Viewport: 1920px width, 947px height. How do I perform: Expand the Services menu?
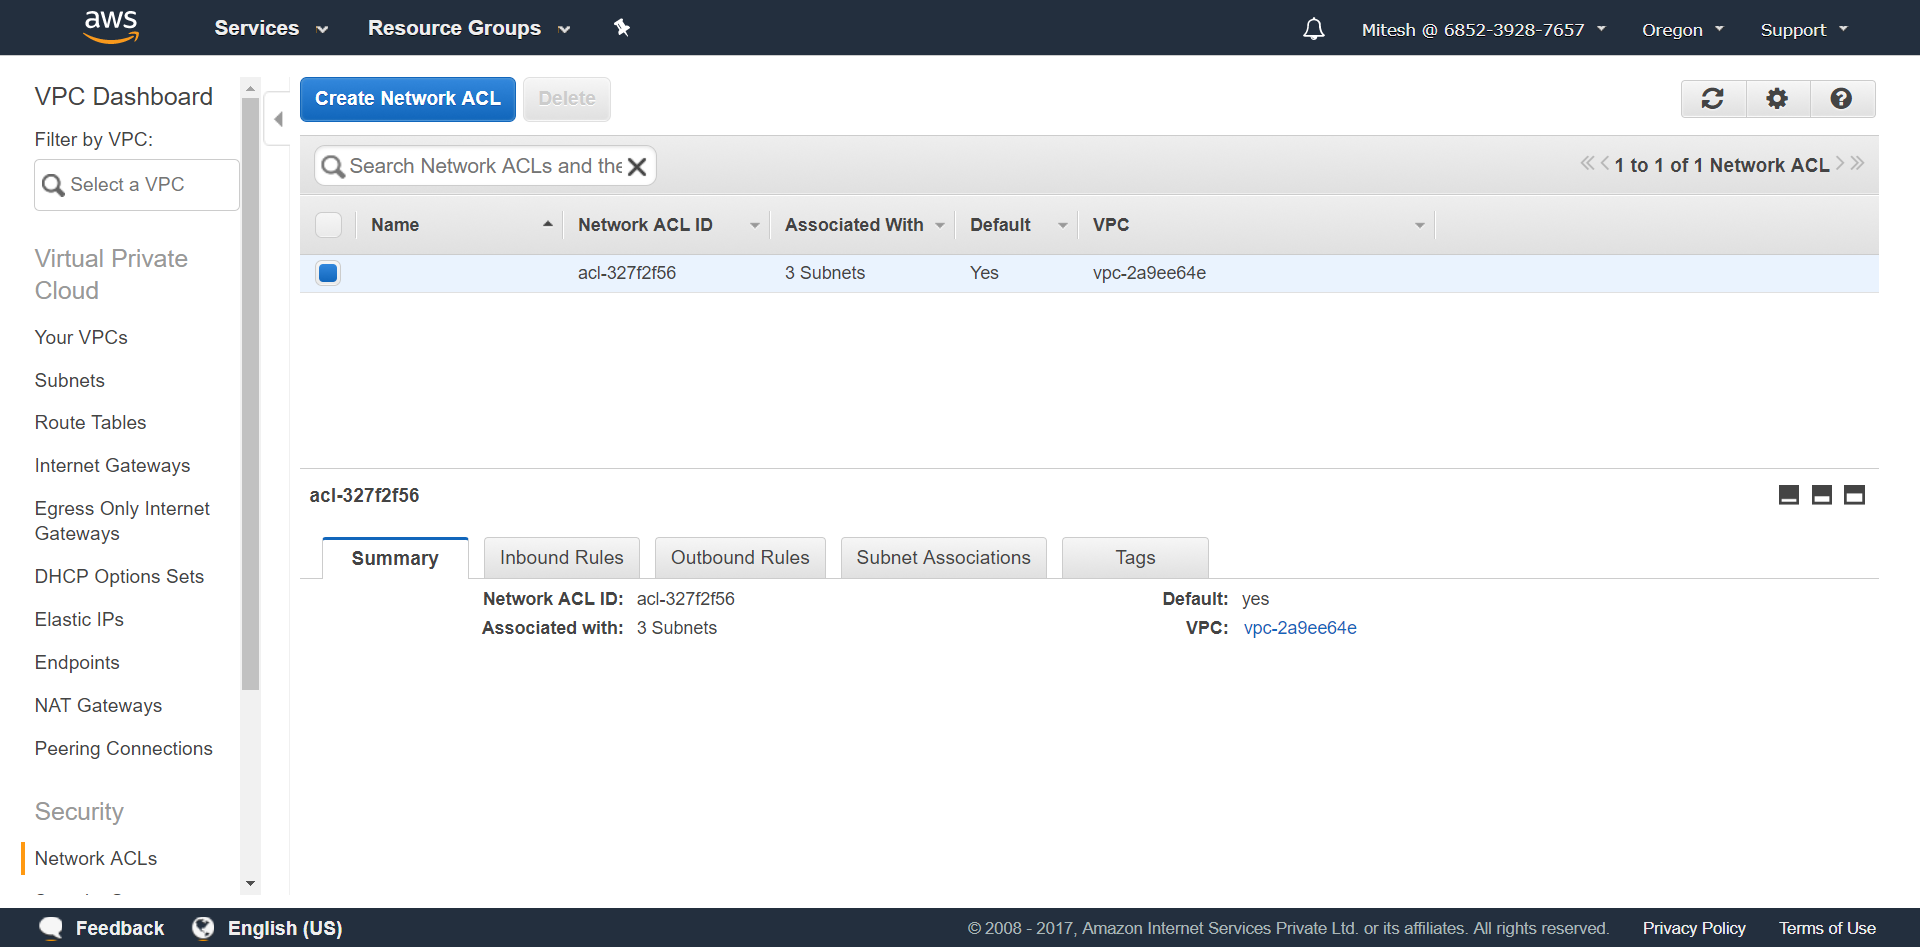271,28
